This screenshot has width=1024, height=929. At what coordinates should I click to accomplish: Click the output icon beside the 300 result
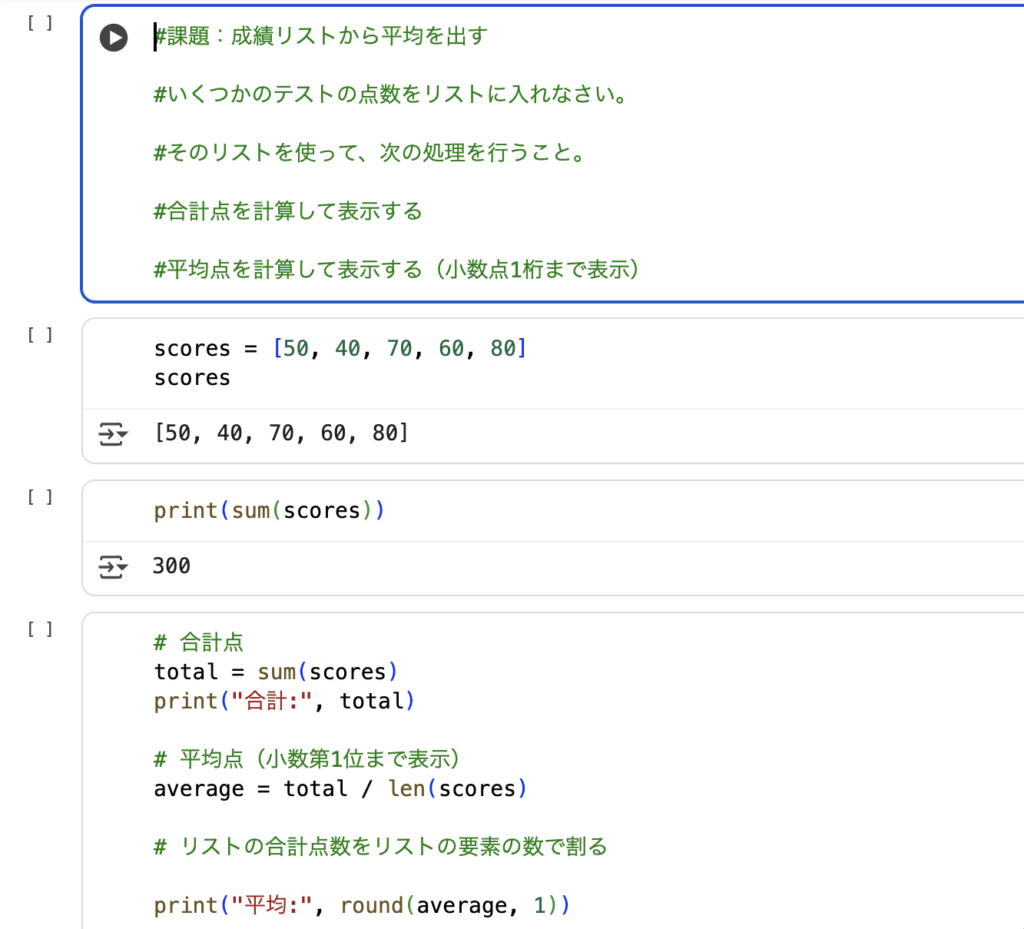tap(113, 567)
